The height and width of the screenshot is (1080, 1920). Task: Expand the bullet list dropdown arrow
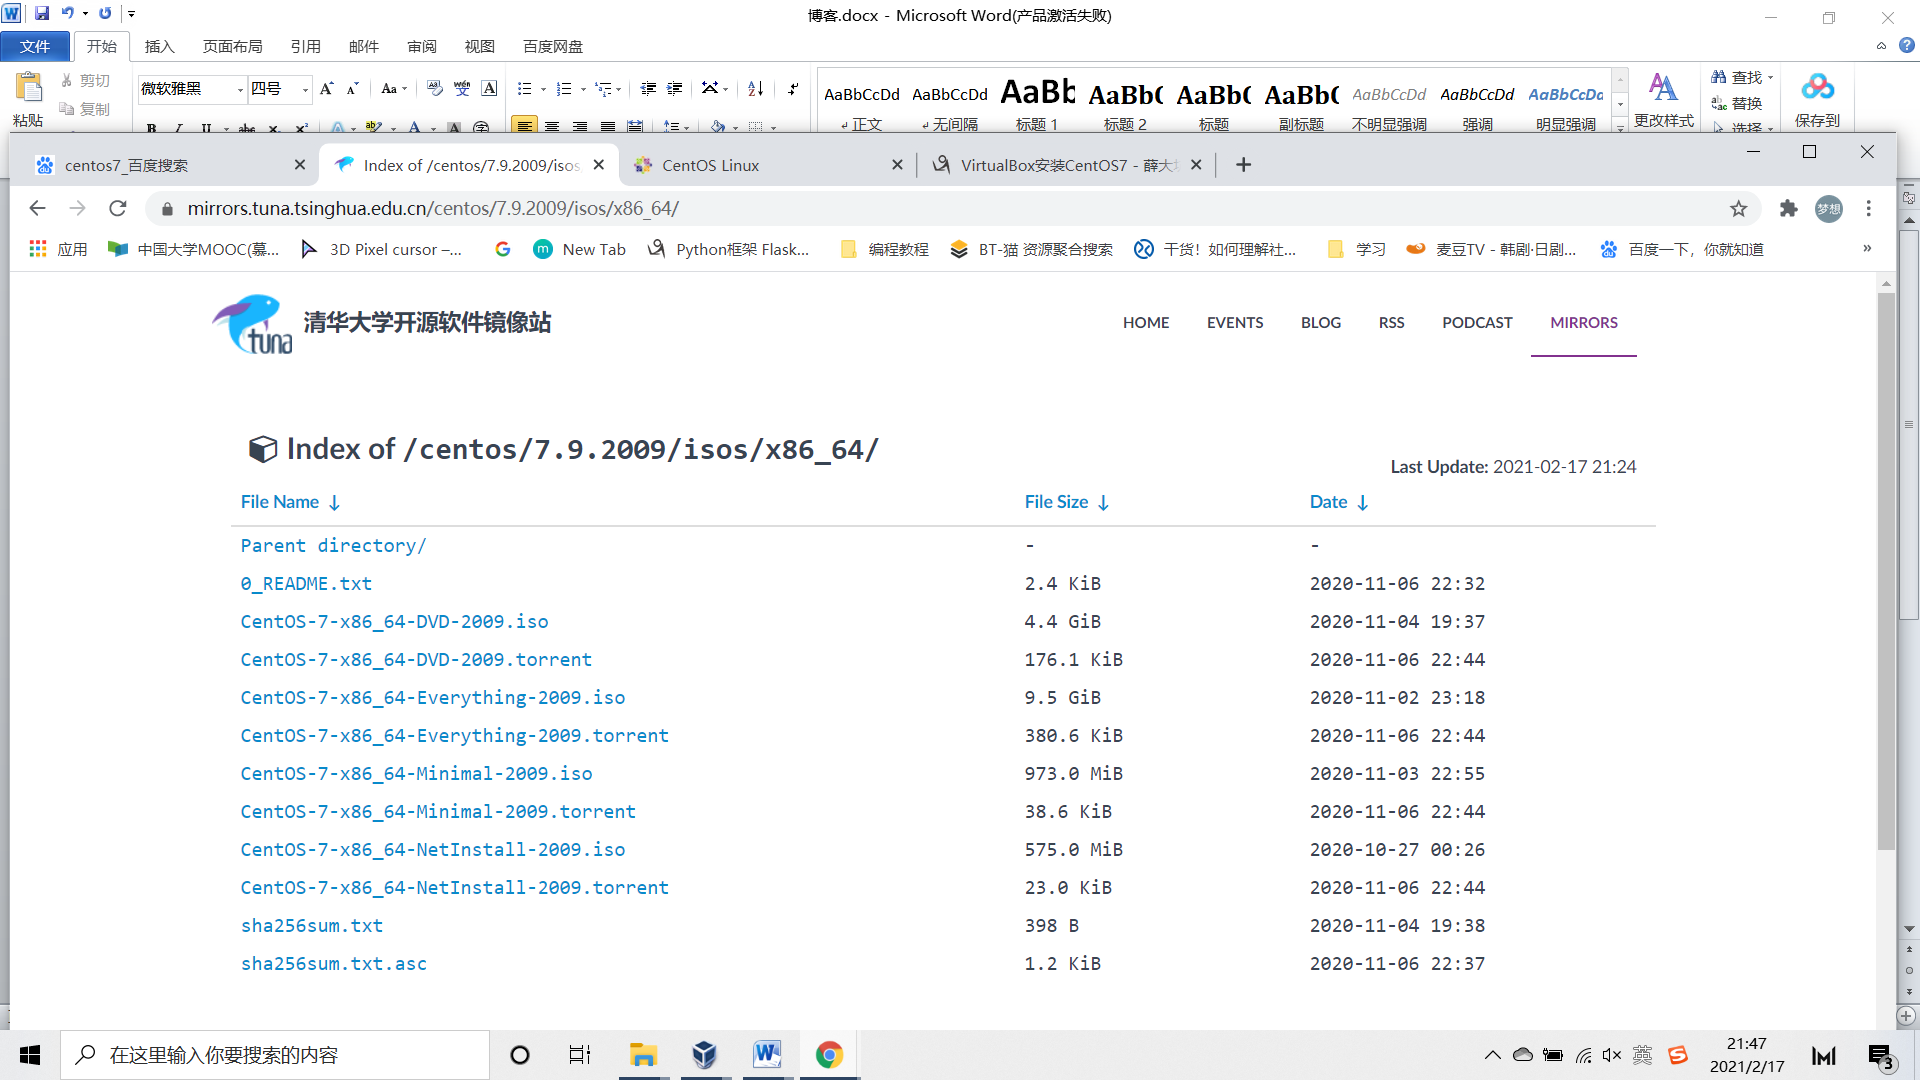[543, 90]
